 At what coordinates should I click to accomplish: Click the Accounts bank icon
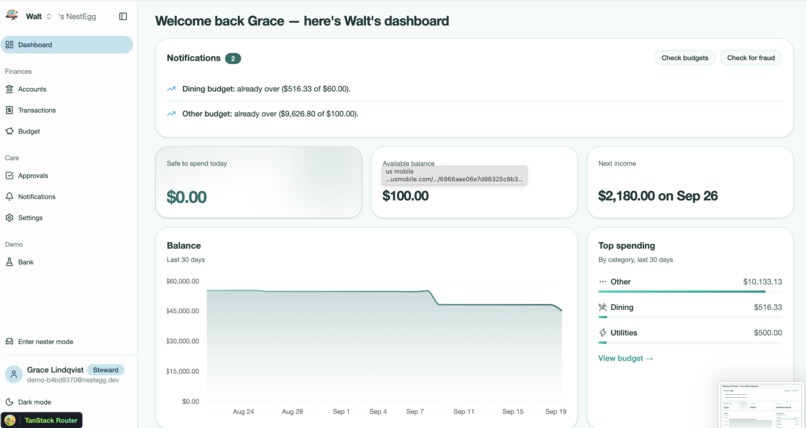click(x=9, y=89)
